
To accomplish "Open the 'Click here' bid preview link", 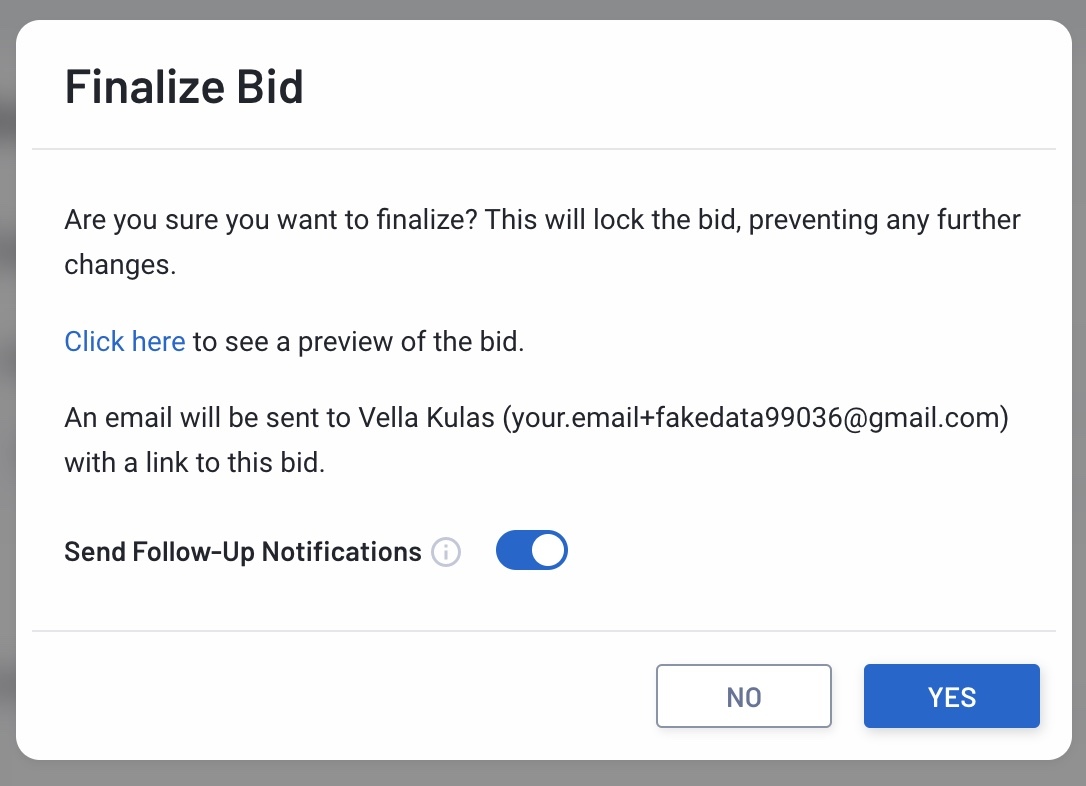I will [125, 341].
